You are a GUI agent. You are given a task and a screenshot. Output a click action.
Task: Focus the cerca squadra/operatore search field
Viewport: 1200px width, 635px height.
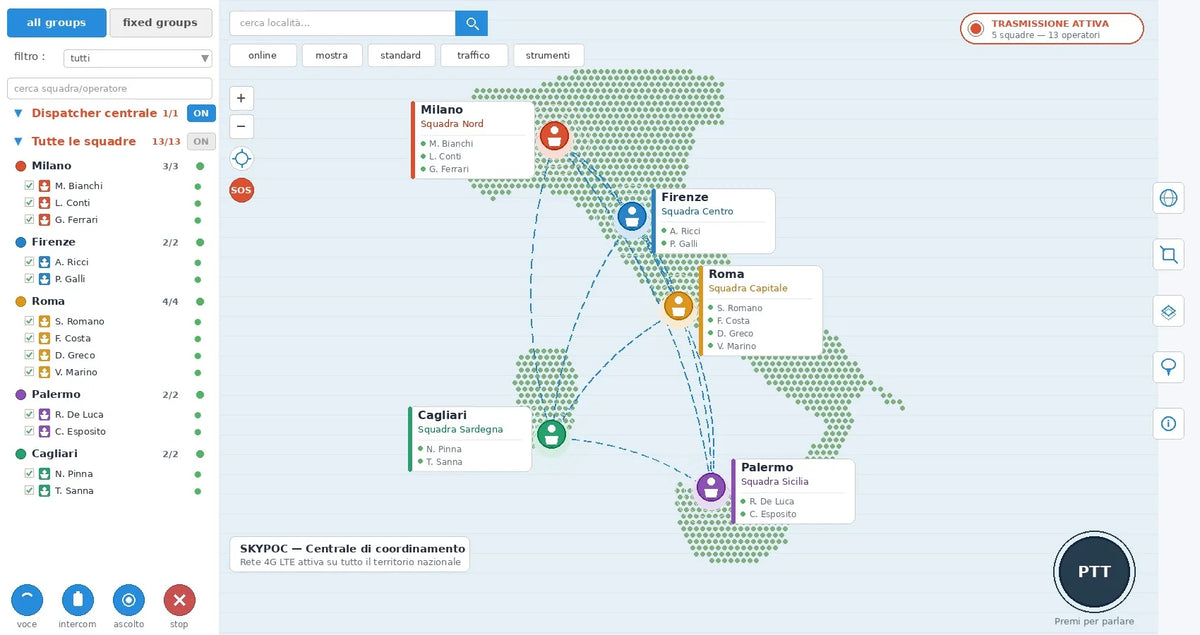[x=110, y=88]
